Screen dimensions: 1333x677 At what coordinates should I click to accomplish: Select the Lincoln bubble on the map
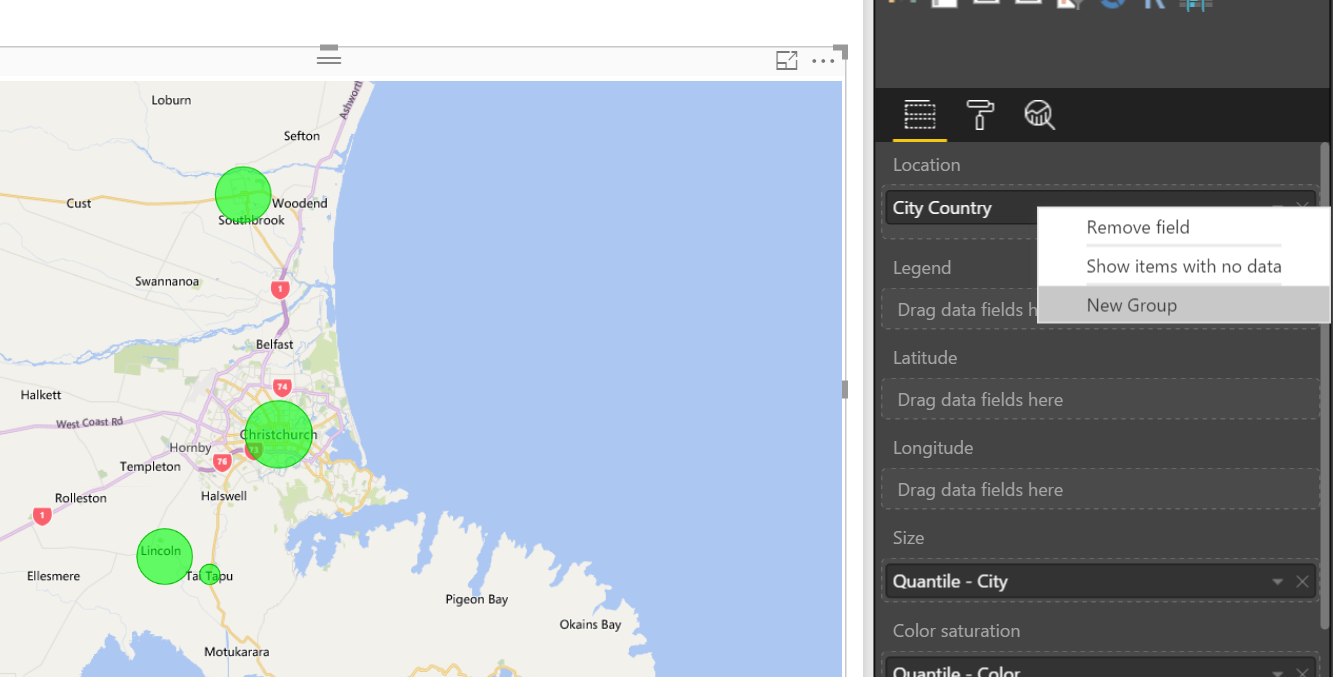[x=164, y=556]
